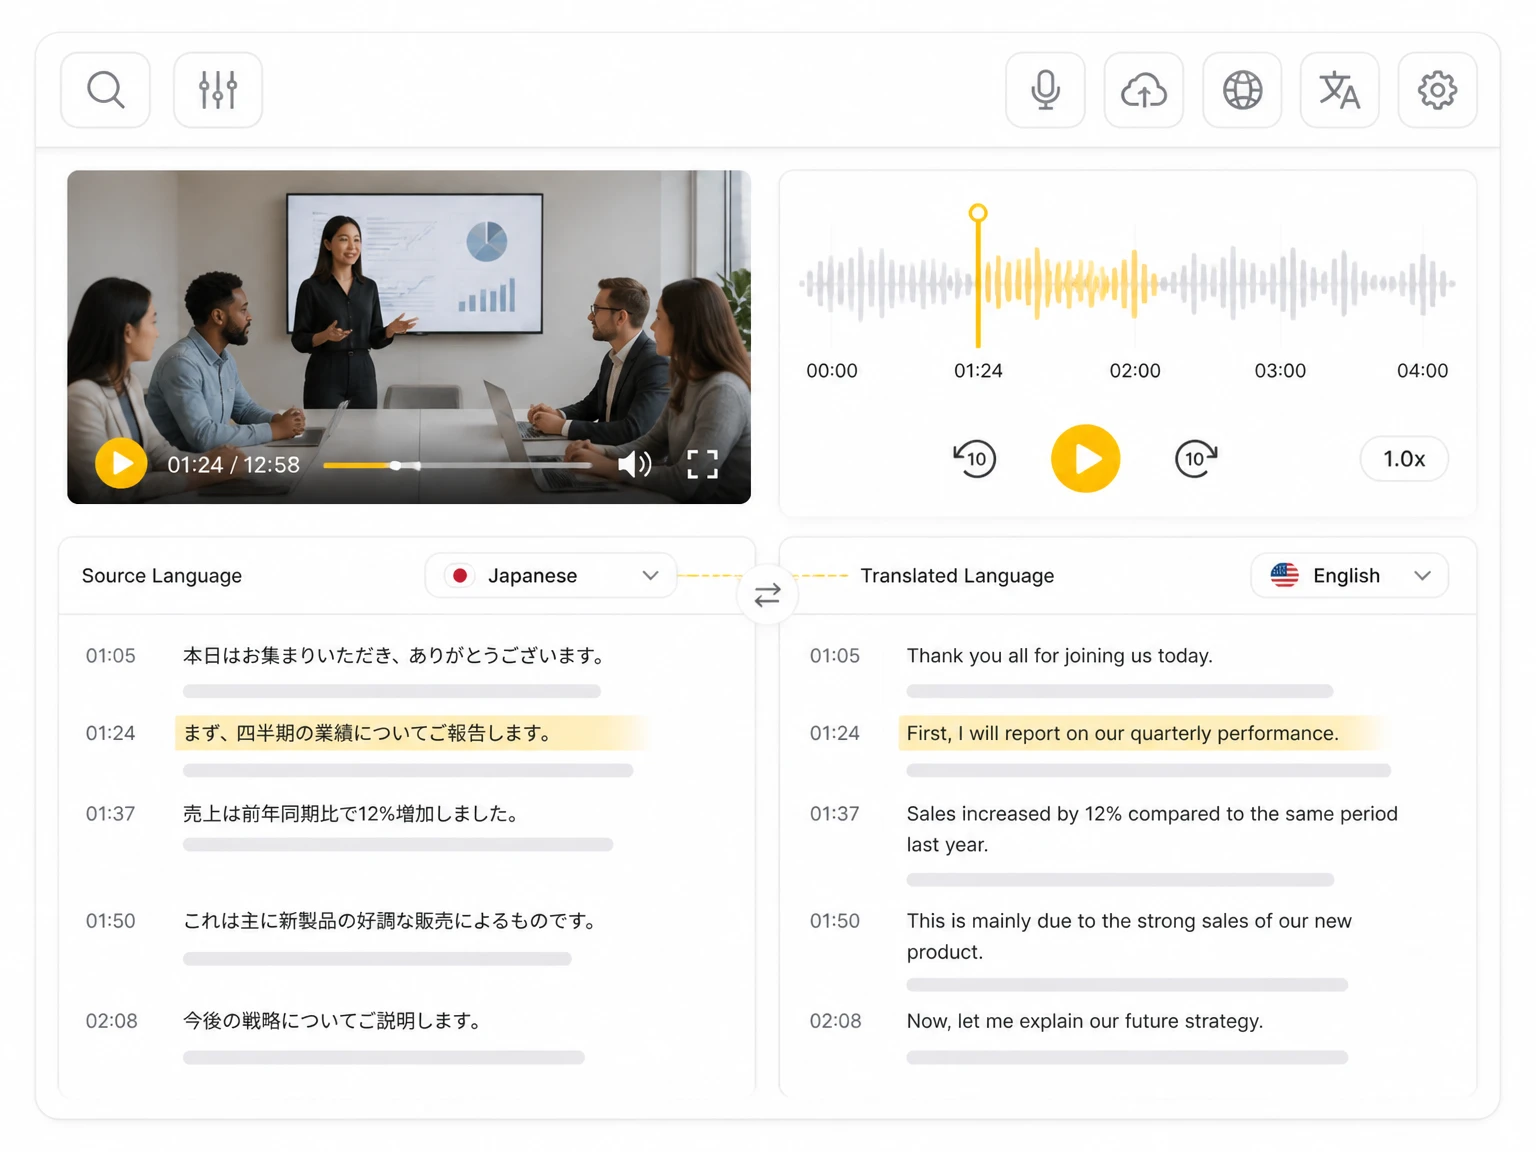This screenshot has width=1536, height=1152.
Task: Select 'Sales increased by 12%' translation line
Action: (x=1152, y=829)
